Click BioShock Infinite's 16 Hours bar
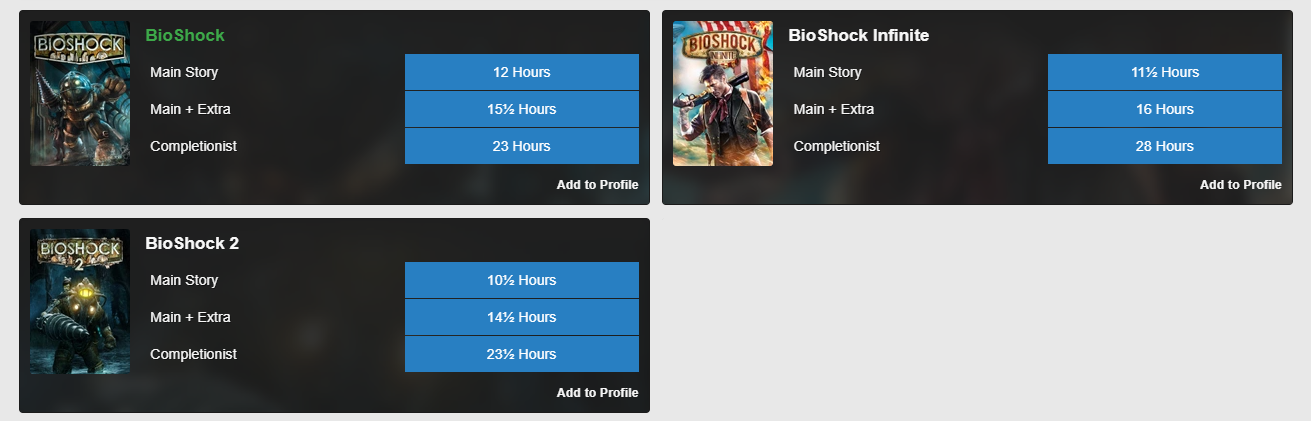This screenshot has width=1311, height=421. [x=1165, y=109]
